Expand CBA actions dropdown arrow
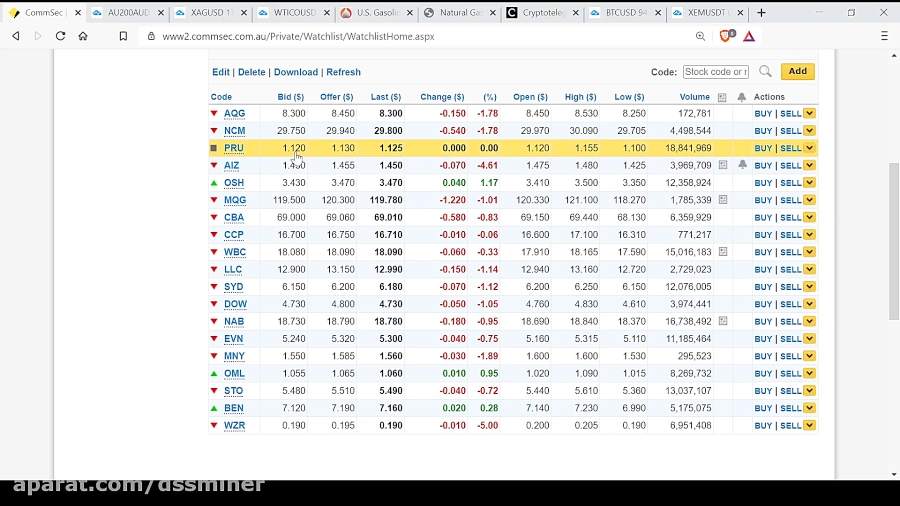 pos(809,217)
